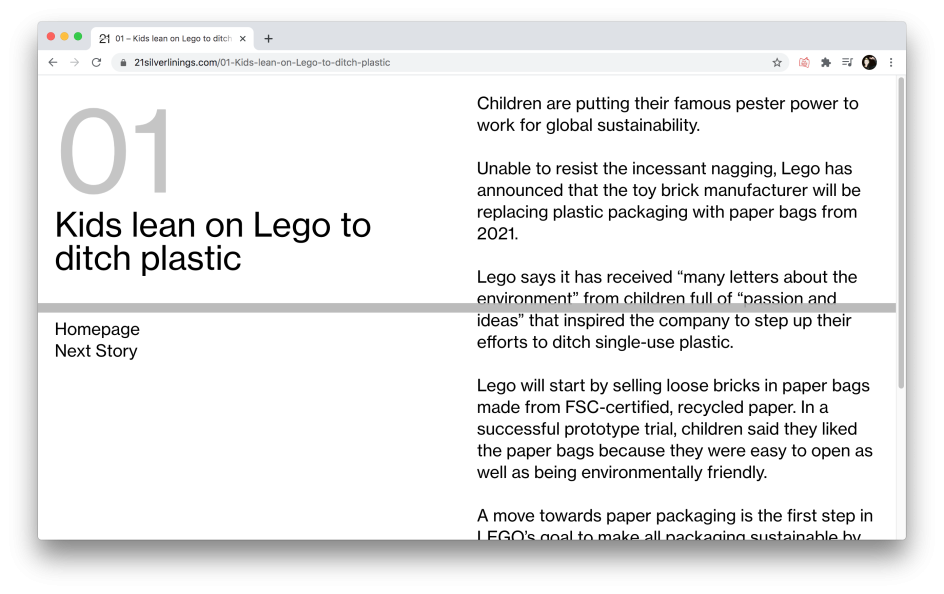Go to the Homepage link
Viewport: 944px width, 594px height.
97,329
